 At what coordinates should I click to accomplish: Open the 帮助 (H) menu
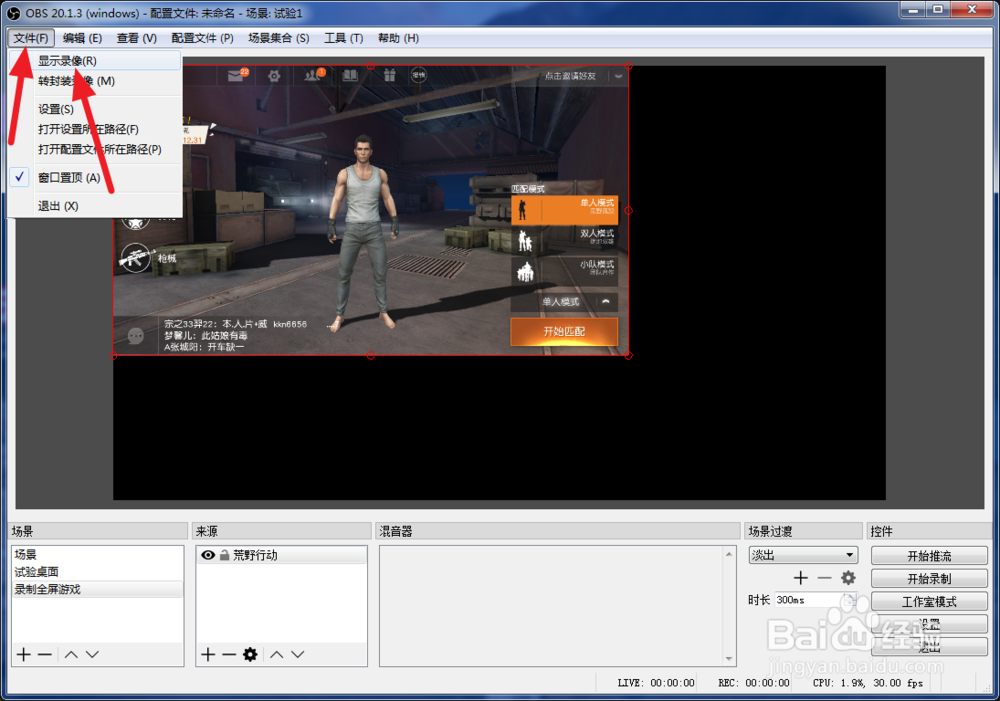398,38
